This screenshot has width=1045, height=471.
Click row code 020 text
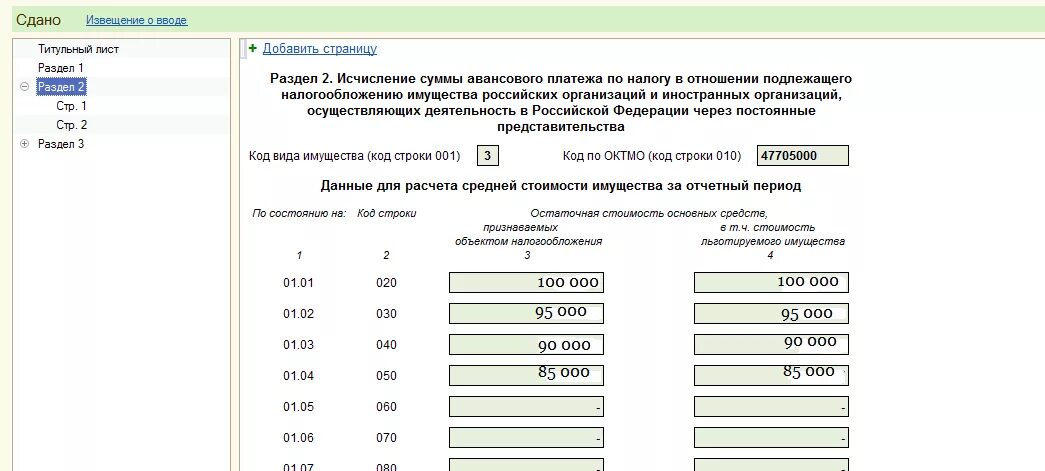tap(386, 283)
